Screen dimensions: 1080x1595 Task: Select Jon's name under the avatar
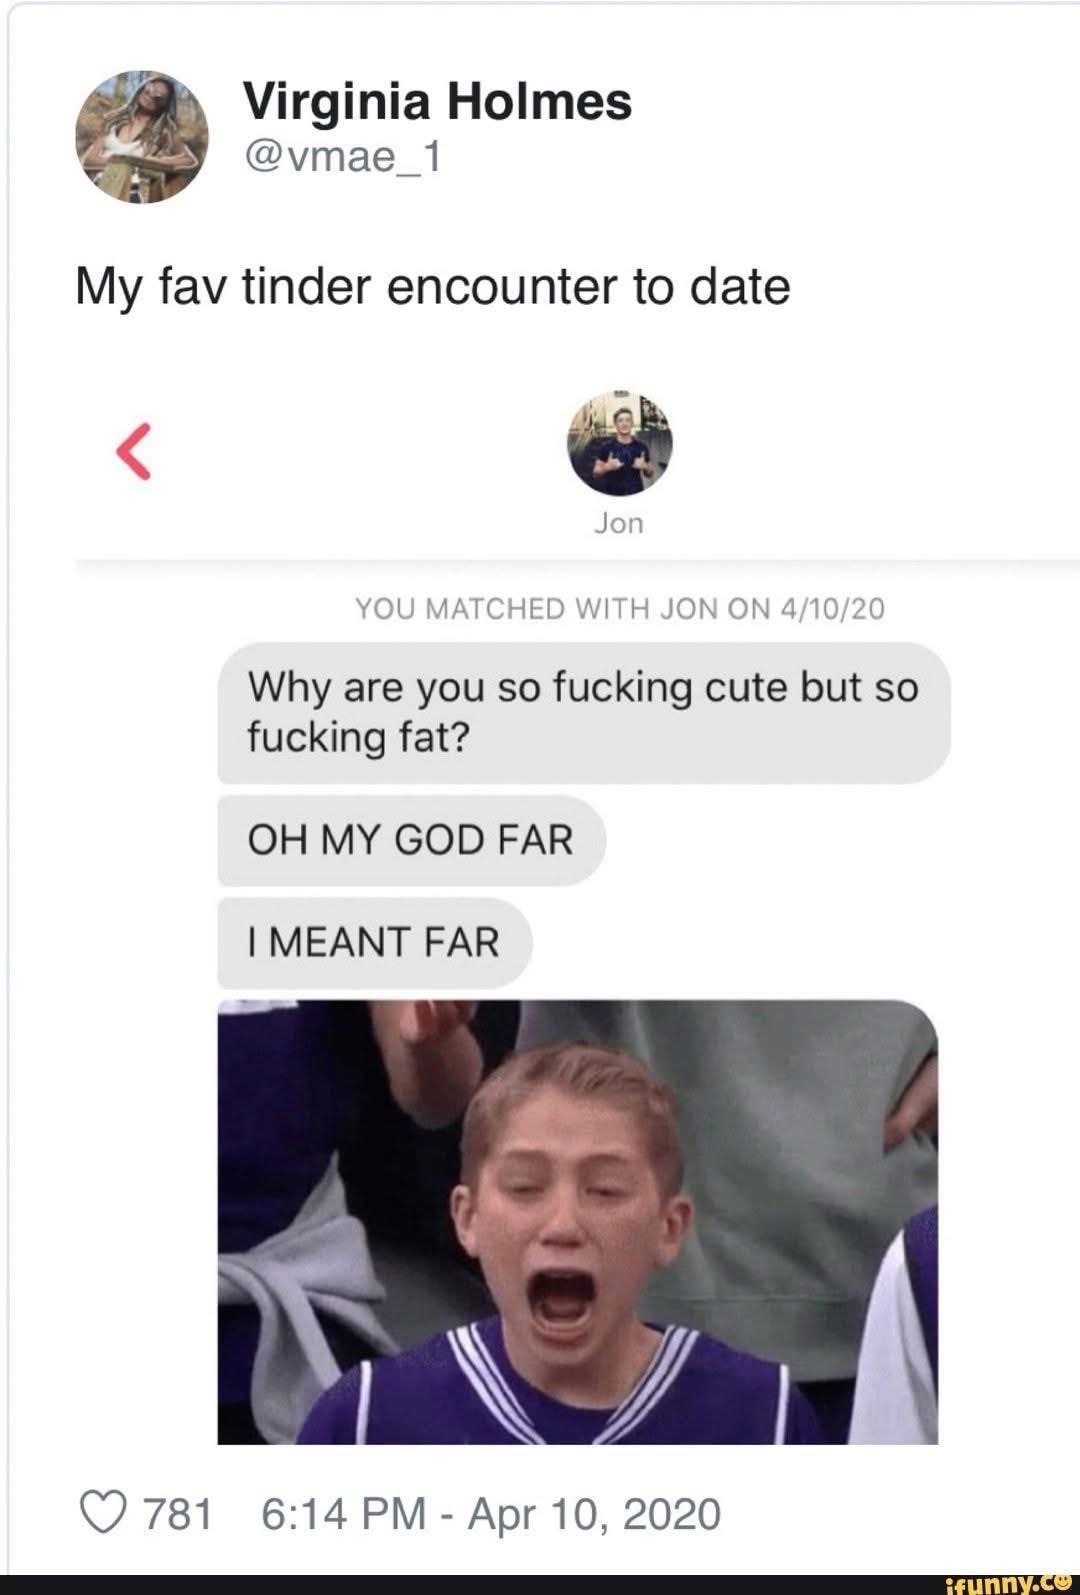[x=619, y=523]
